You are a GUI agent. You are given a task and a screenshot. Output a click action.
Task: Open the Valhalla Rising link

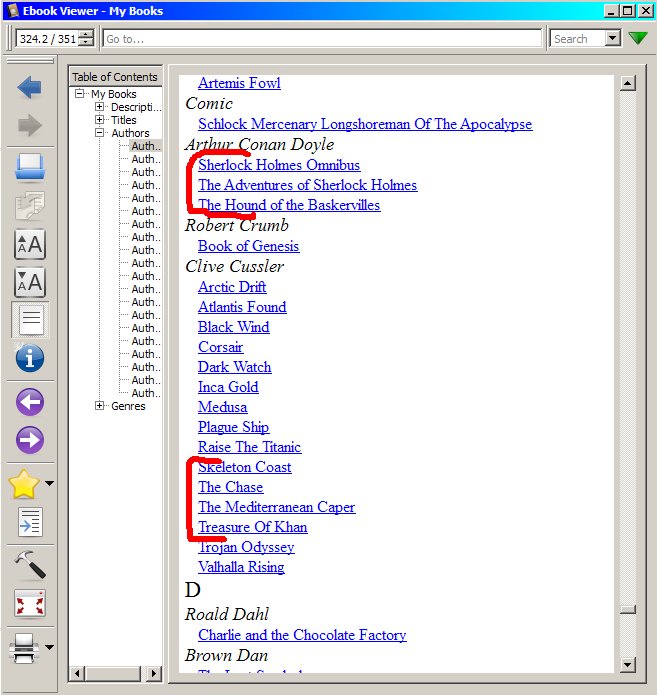point(241,567)
